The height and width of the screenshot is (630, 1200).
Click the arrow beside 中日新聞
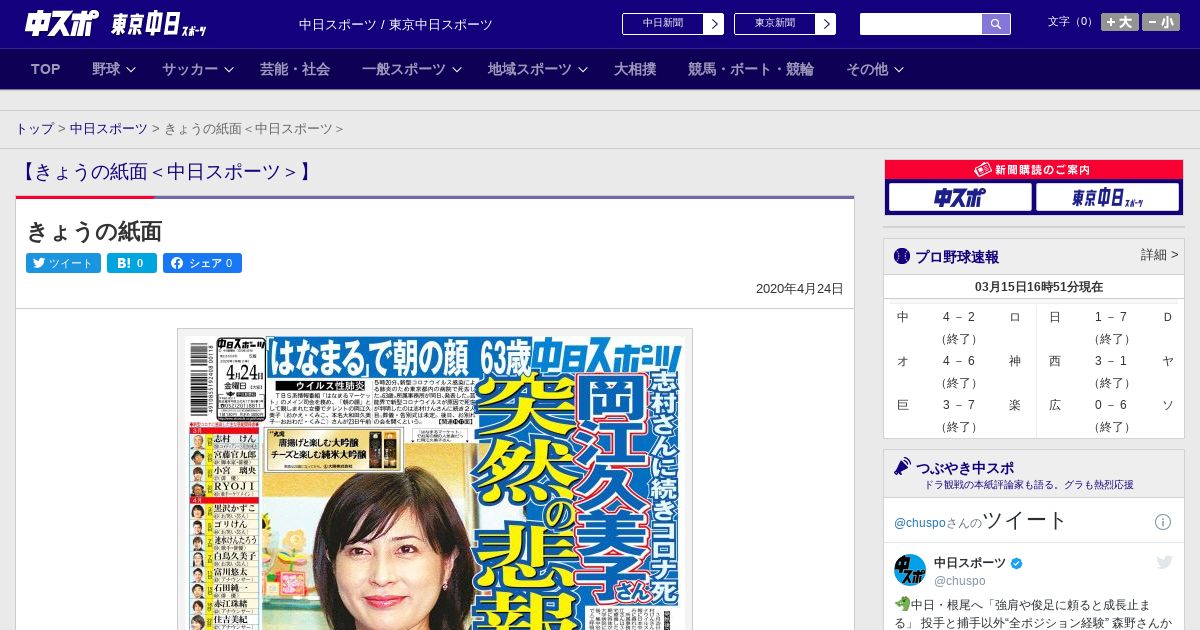point(714,24)
